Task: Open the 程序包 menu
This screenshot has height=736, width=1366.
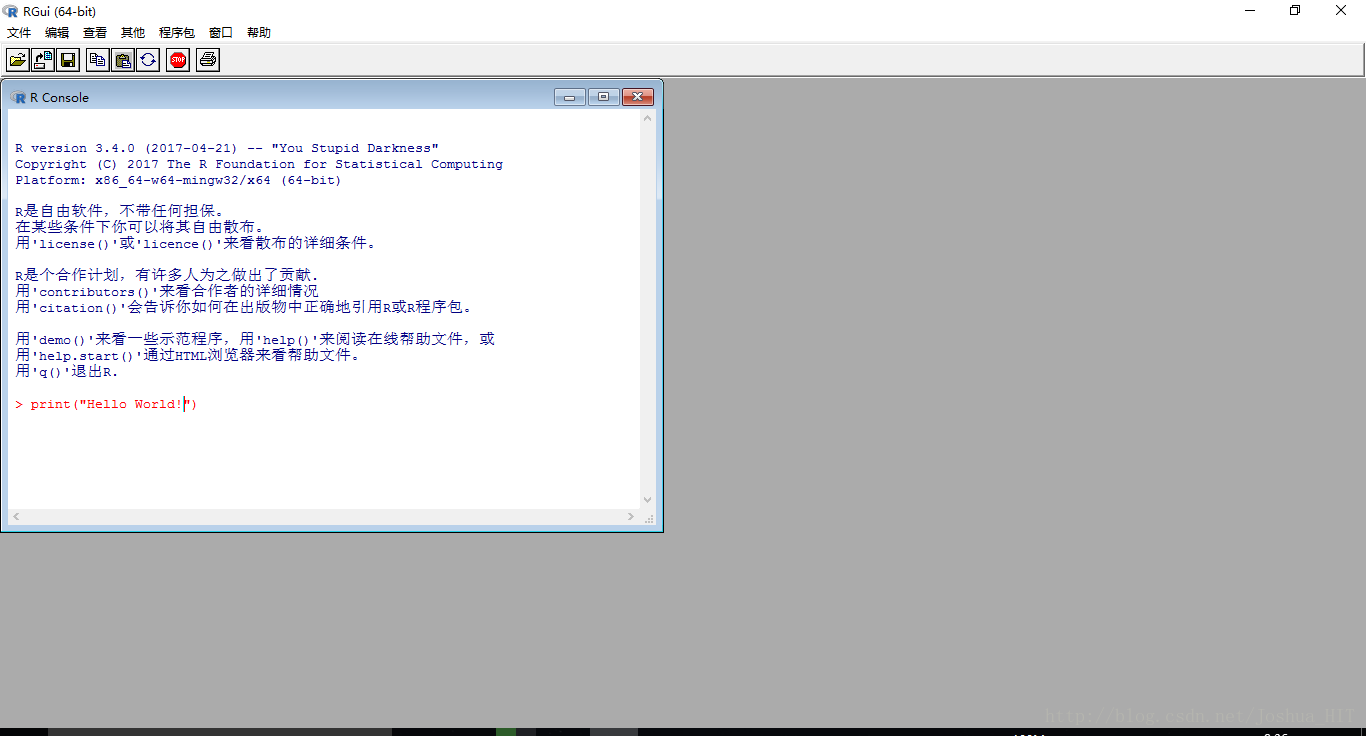Action: coord(177,33)
